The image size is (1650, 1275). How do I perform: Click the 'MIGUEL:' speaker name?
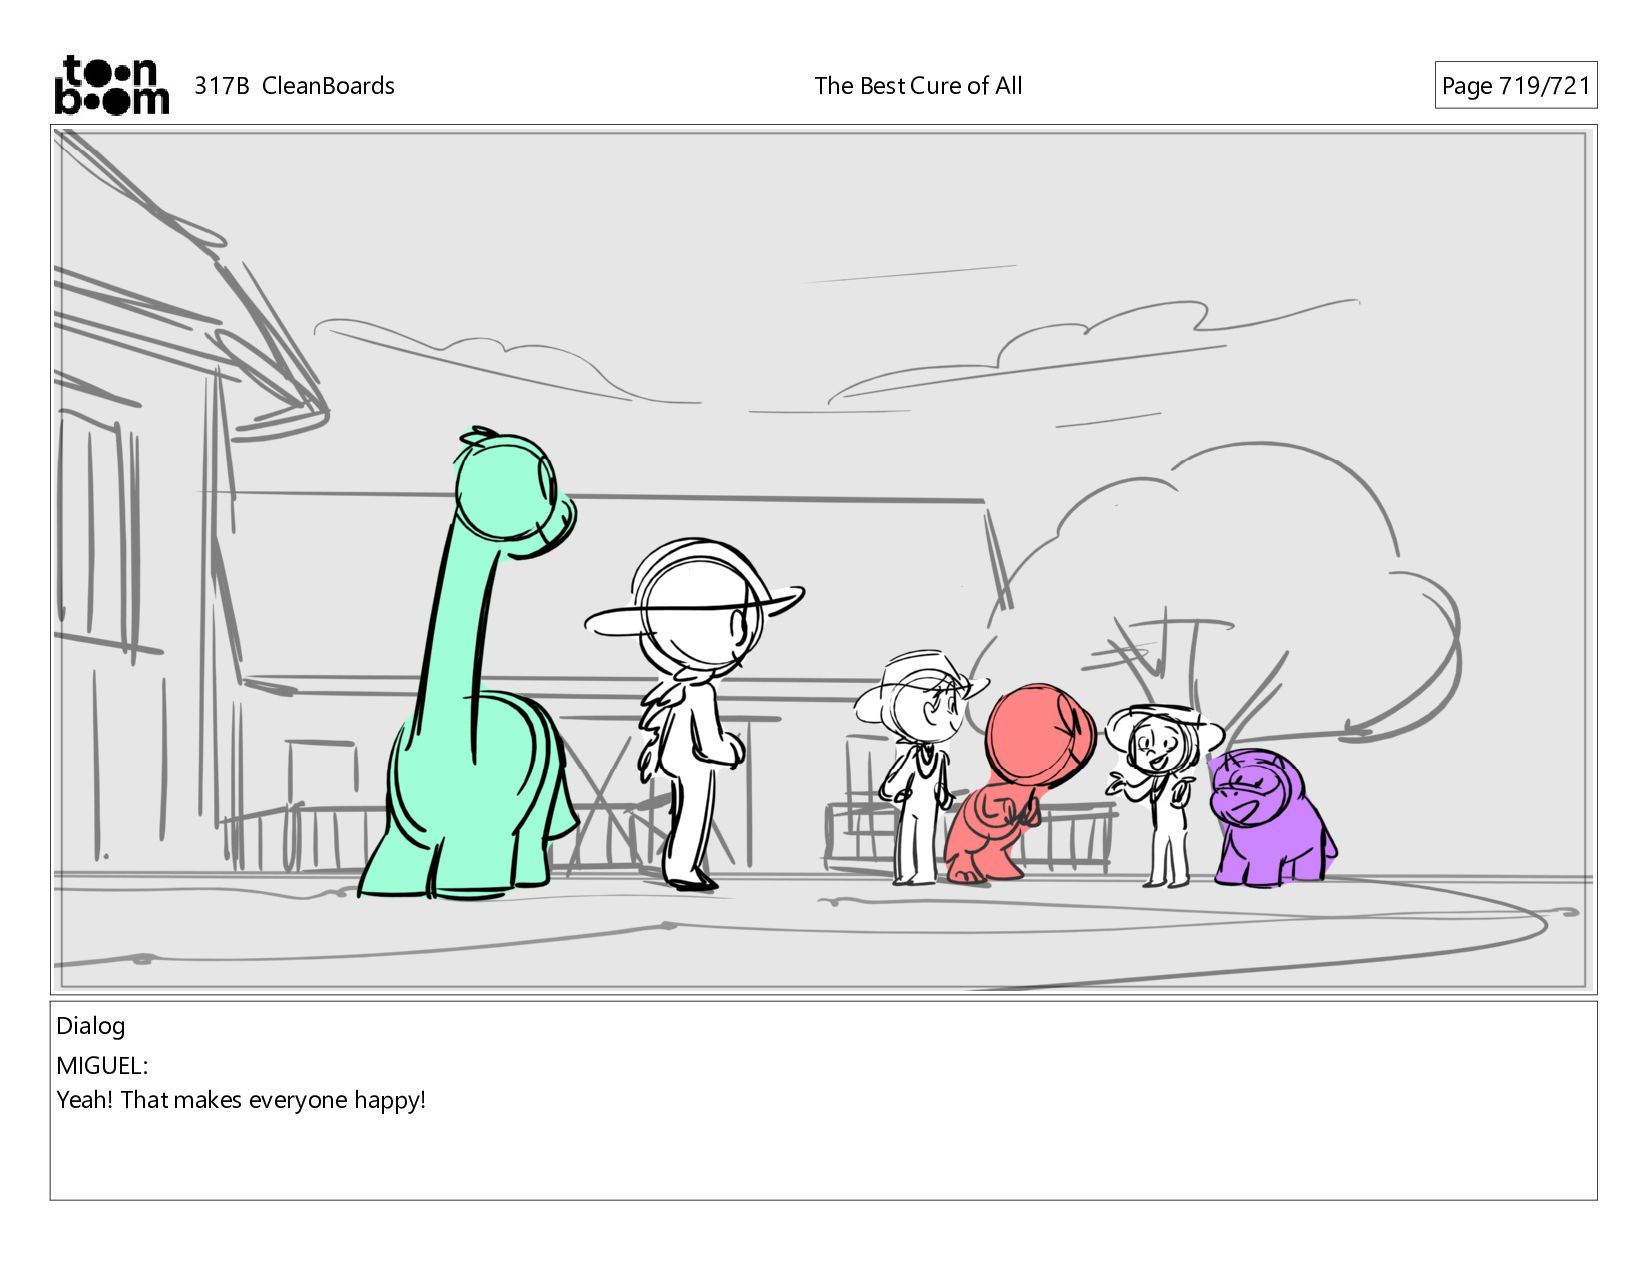pyautogui.click(x=102, y=1066)
